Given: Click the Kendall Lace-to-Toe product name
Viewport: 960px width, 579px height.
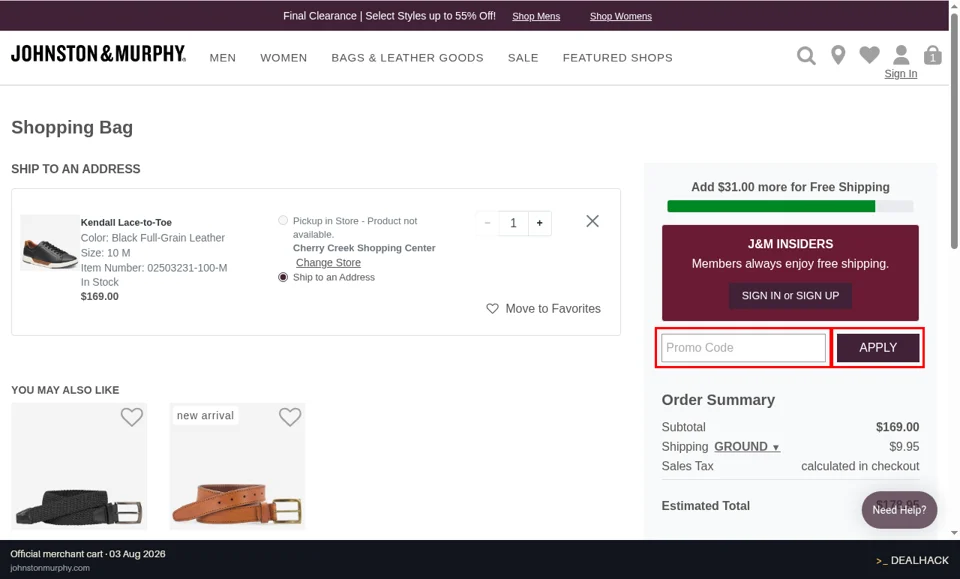Looking at the screenshot, I should 126,222.
